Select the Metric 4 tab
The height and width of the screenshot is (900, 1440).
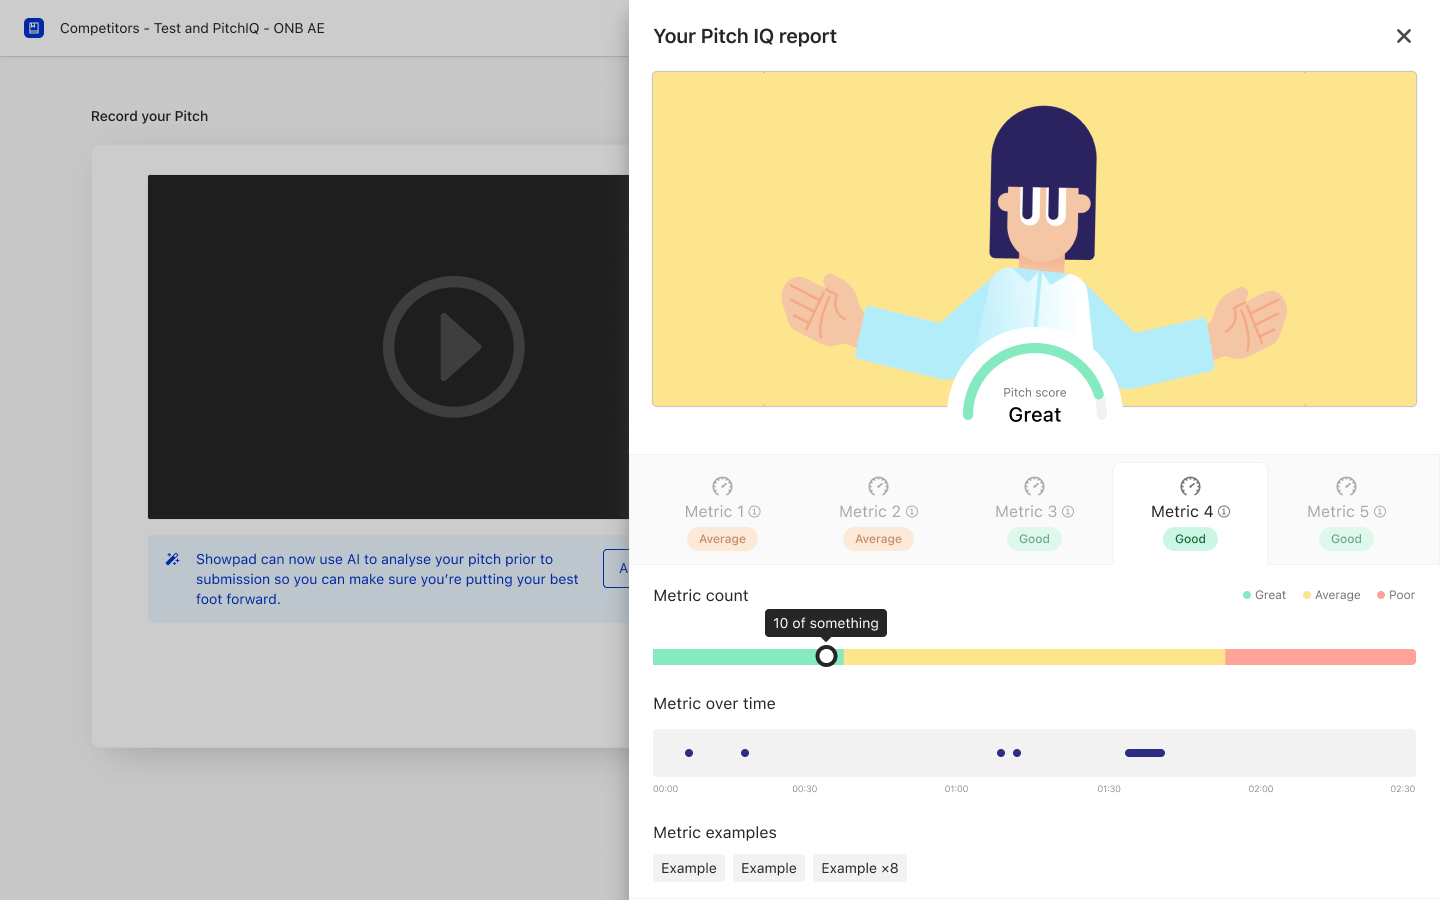pos(1190,514)
